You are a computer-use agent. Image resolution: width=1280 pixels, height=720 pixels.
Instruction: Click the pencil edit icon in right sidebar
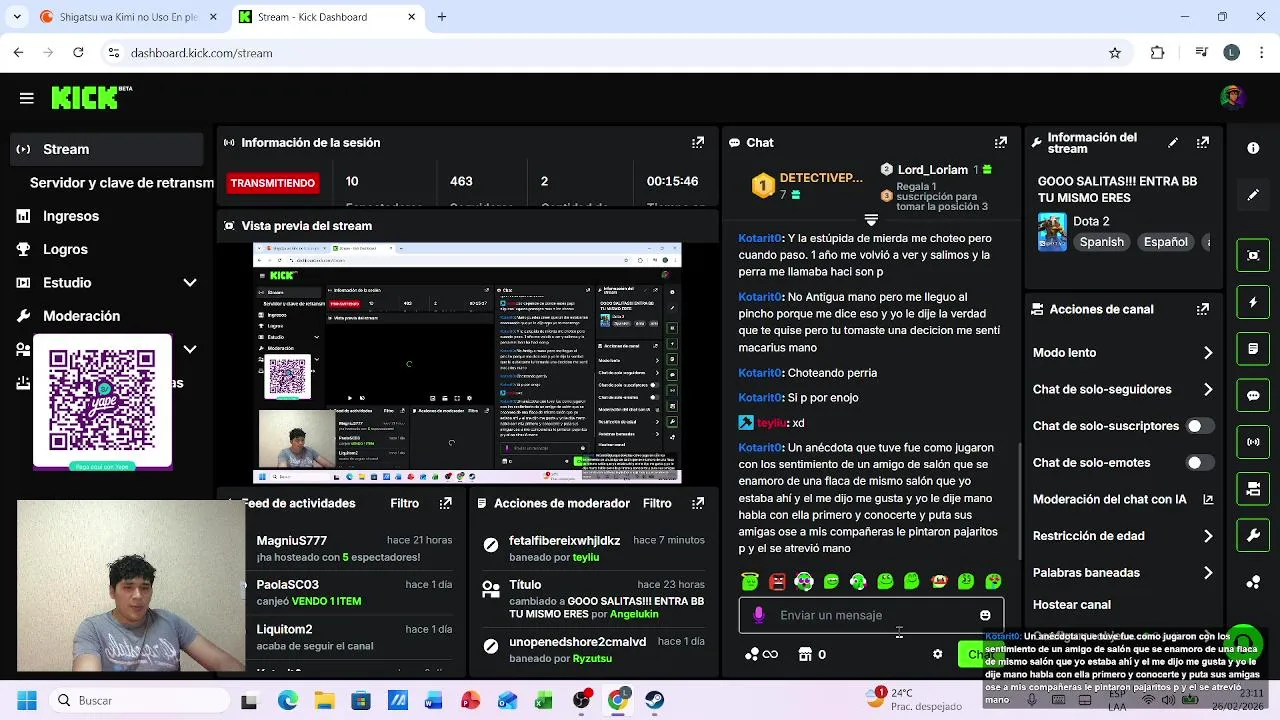coord(1253,195)
